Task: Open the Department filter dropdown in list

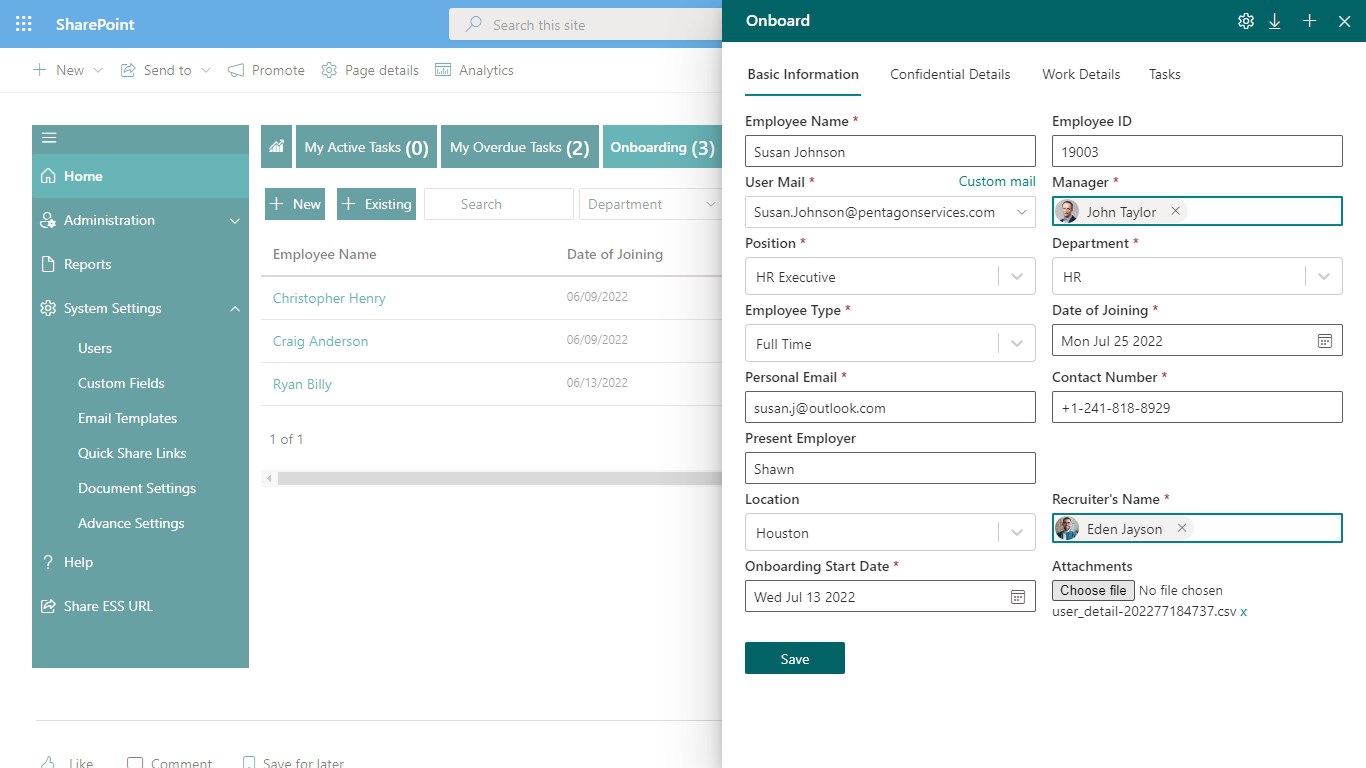Action: 650,204
